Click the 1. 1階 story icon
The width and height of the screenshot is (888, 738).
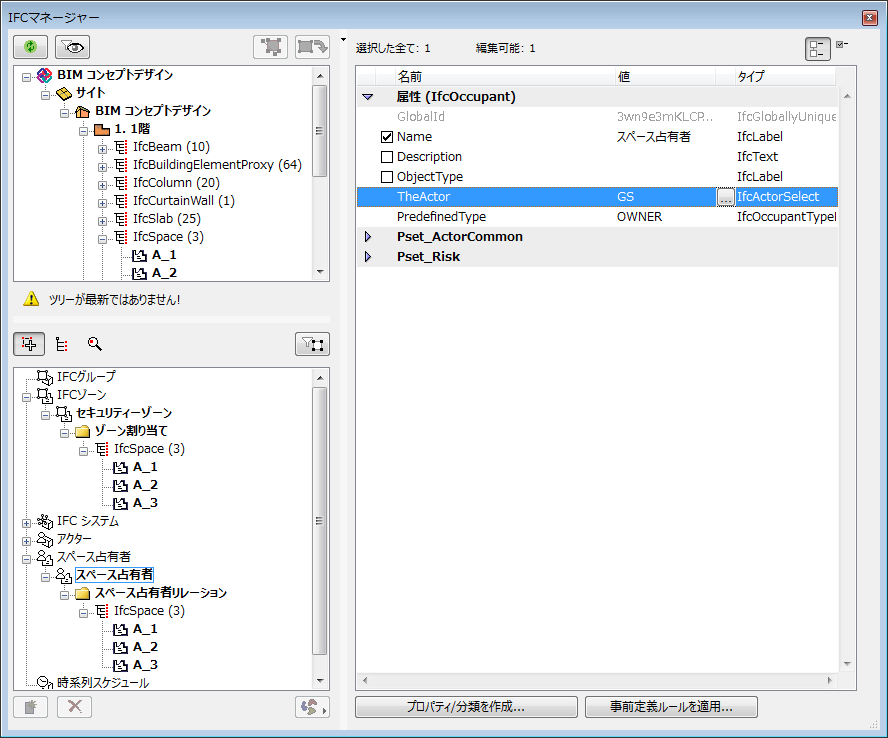(x=102, y=129)
